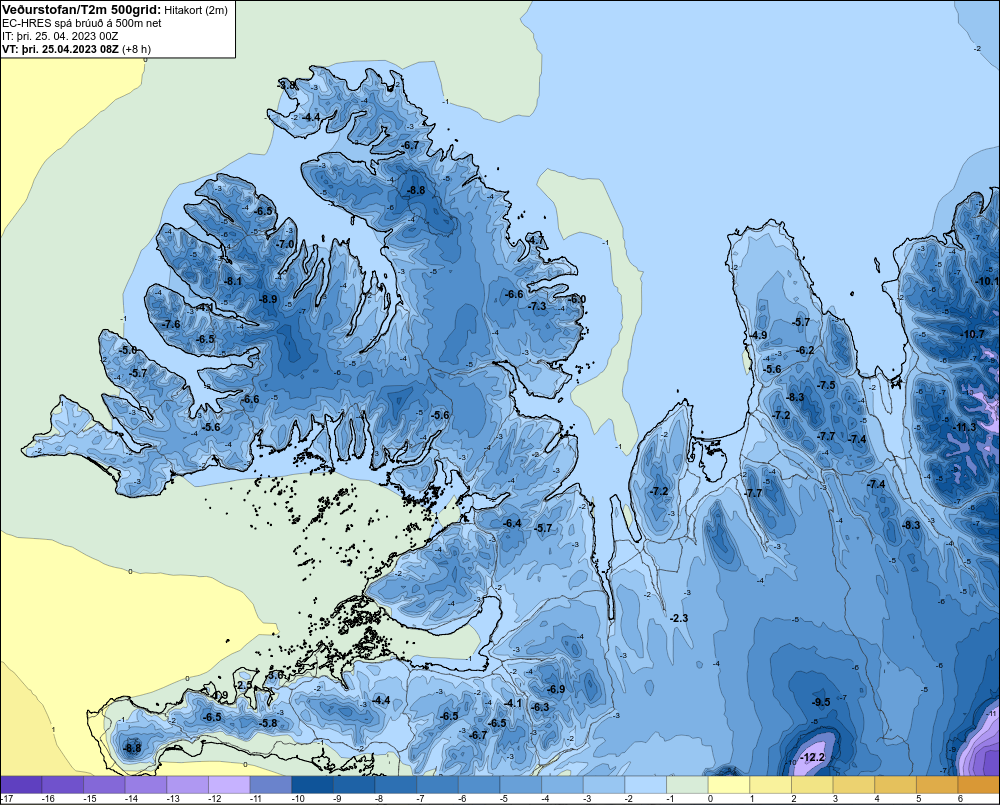This screenshot has height=805, width=1000.
Task: Select the -6.3 temperature value
Action: pos(540,707)
